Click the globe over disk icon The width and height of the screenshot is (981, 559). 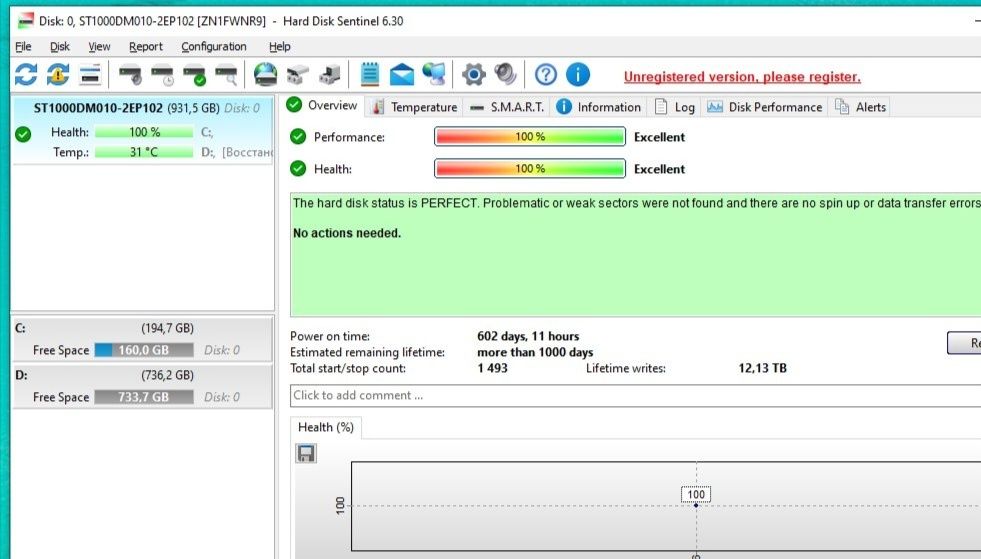click(x=265, y=74)
